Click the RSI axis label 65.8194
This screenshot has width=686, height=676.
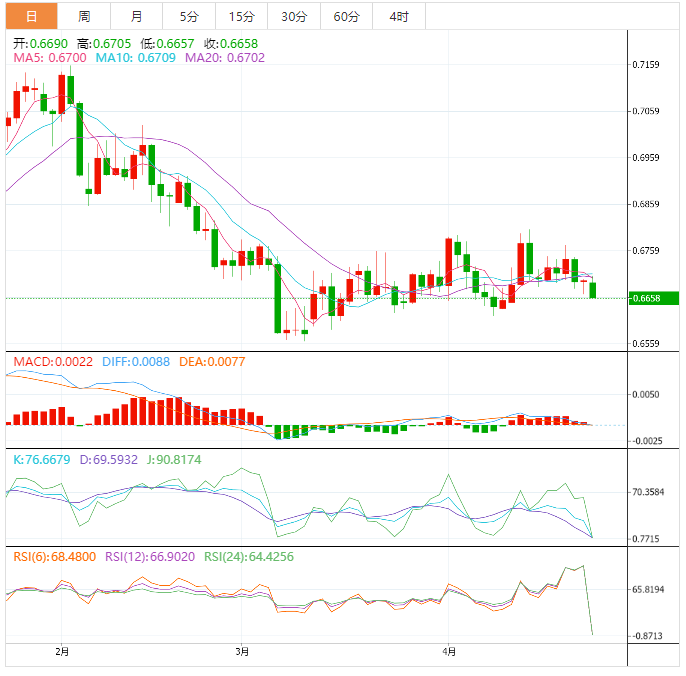tap(648, 590)
